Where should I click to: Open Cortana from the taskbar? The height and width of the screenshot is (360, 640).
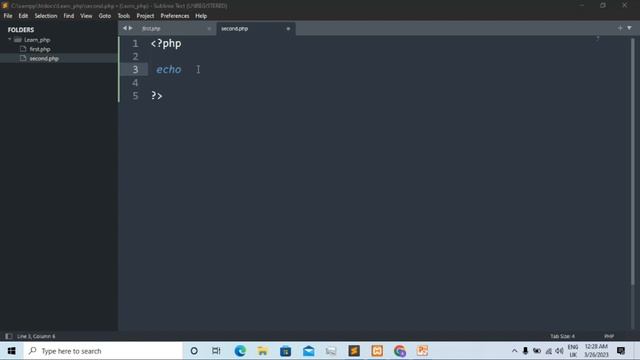[x=194, y=351]
